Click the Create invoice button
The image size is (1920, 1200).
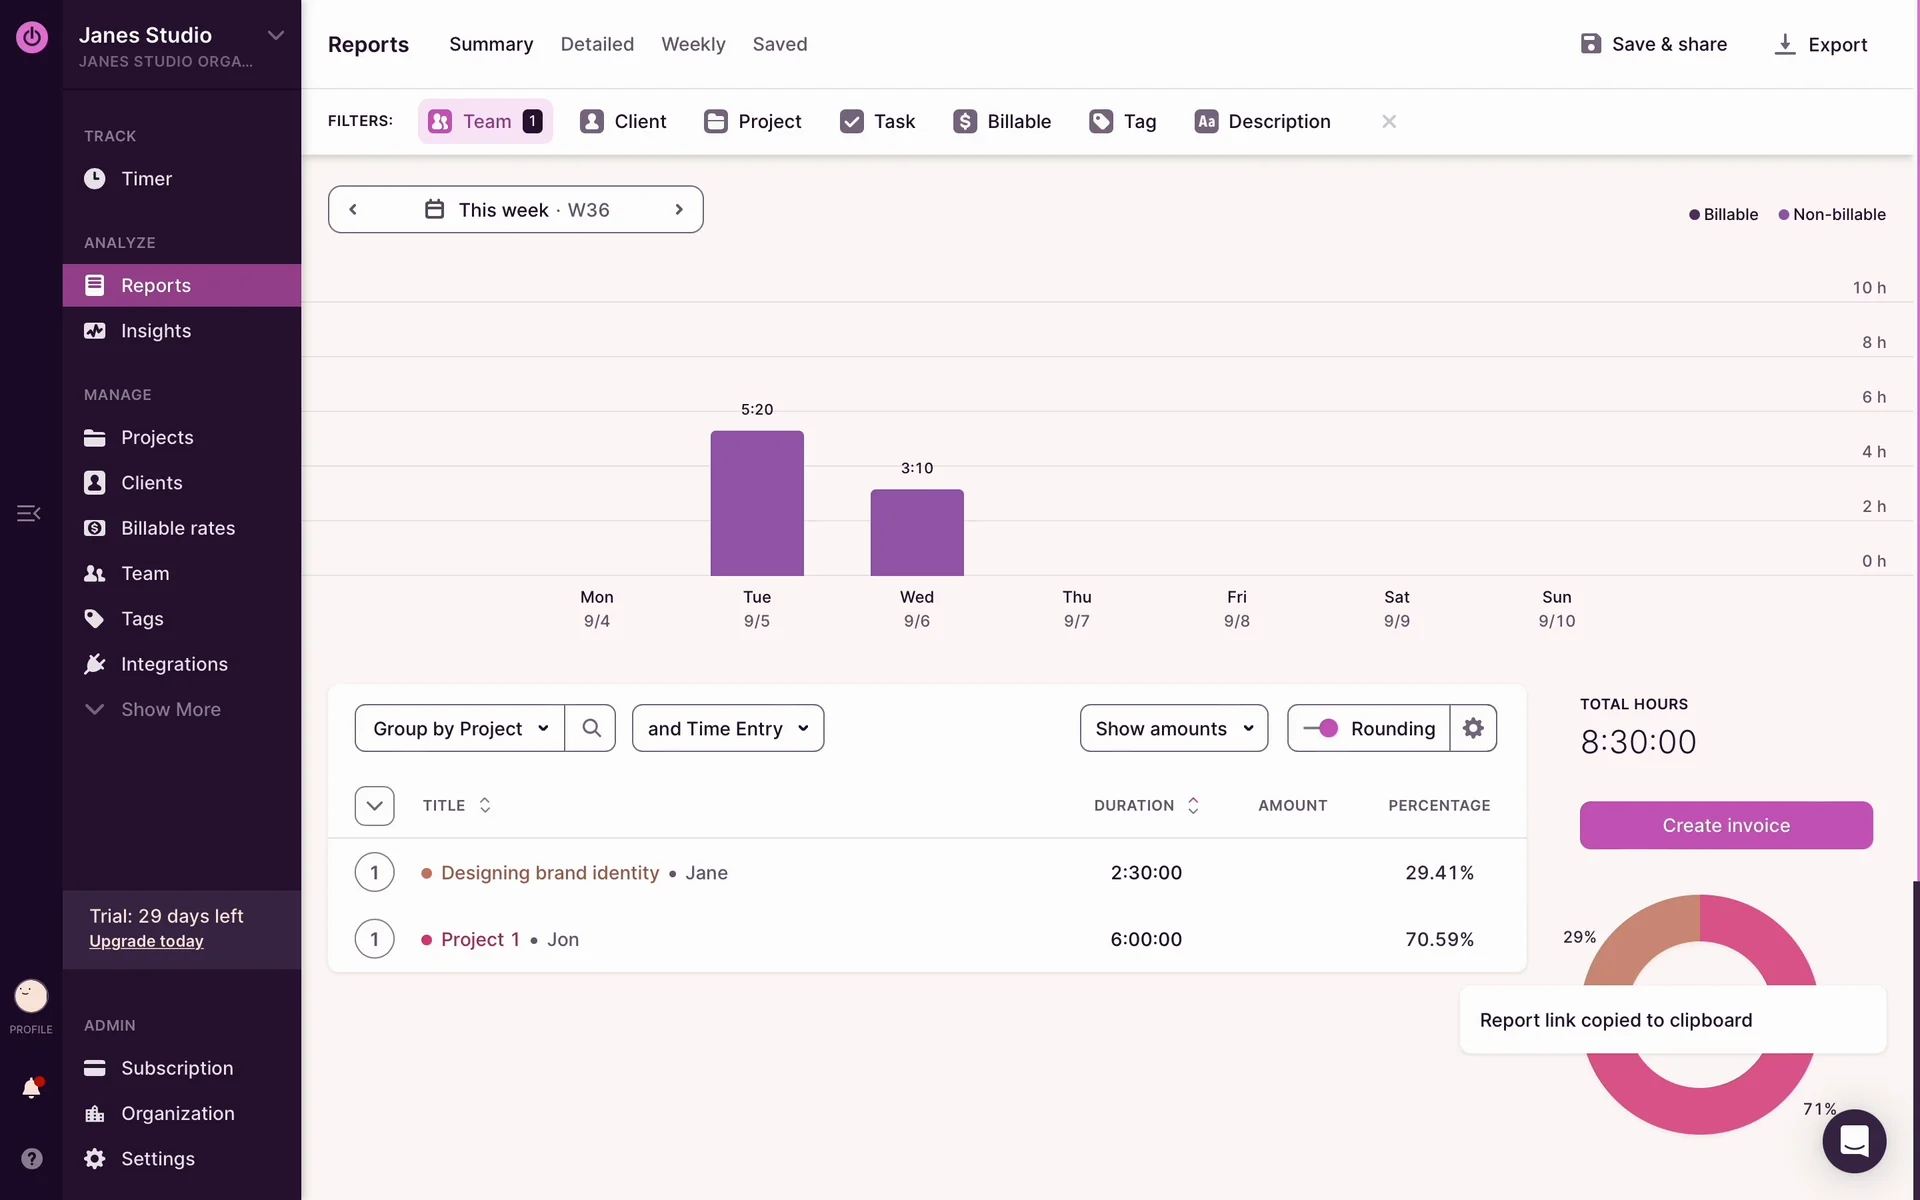point(1725,825)
